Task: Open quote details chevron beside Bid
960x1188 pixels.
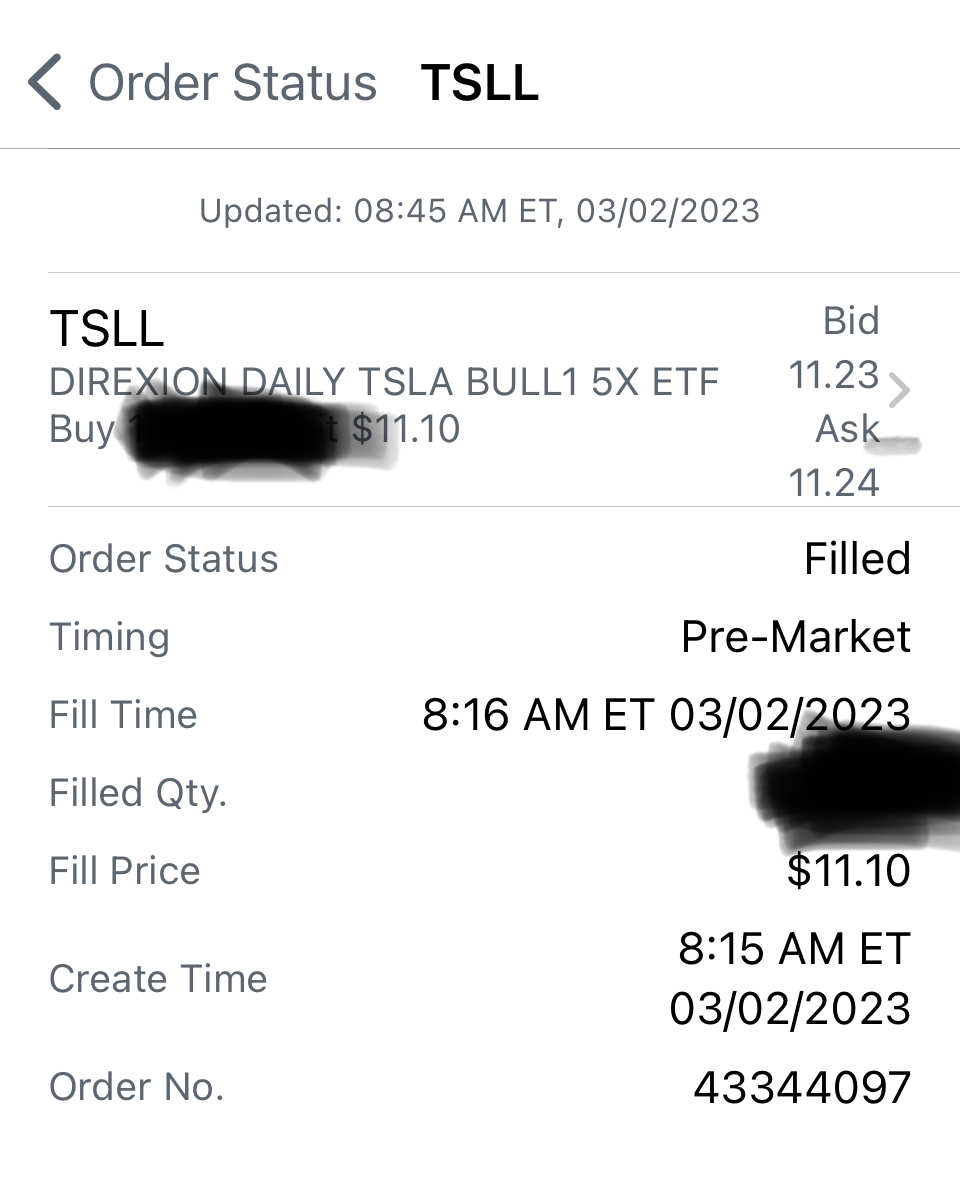Action: point(899,391)
